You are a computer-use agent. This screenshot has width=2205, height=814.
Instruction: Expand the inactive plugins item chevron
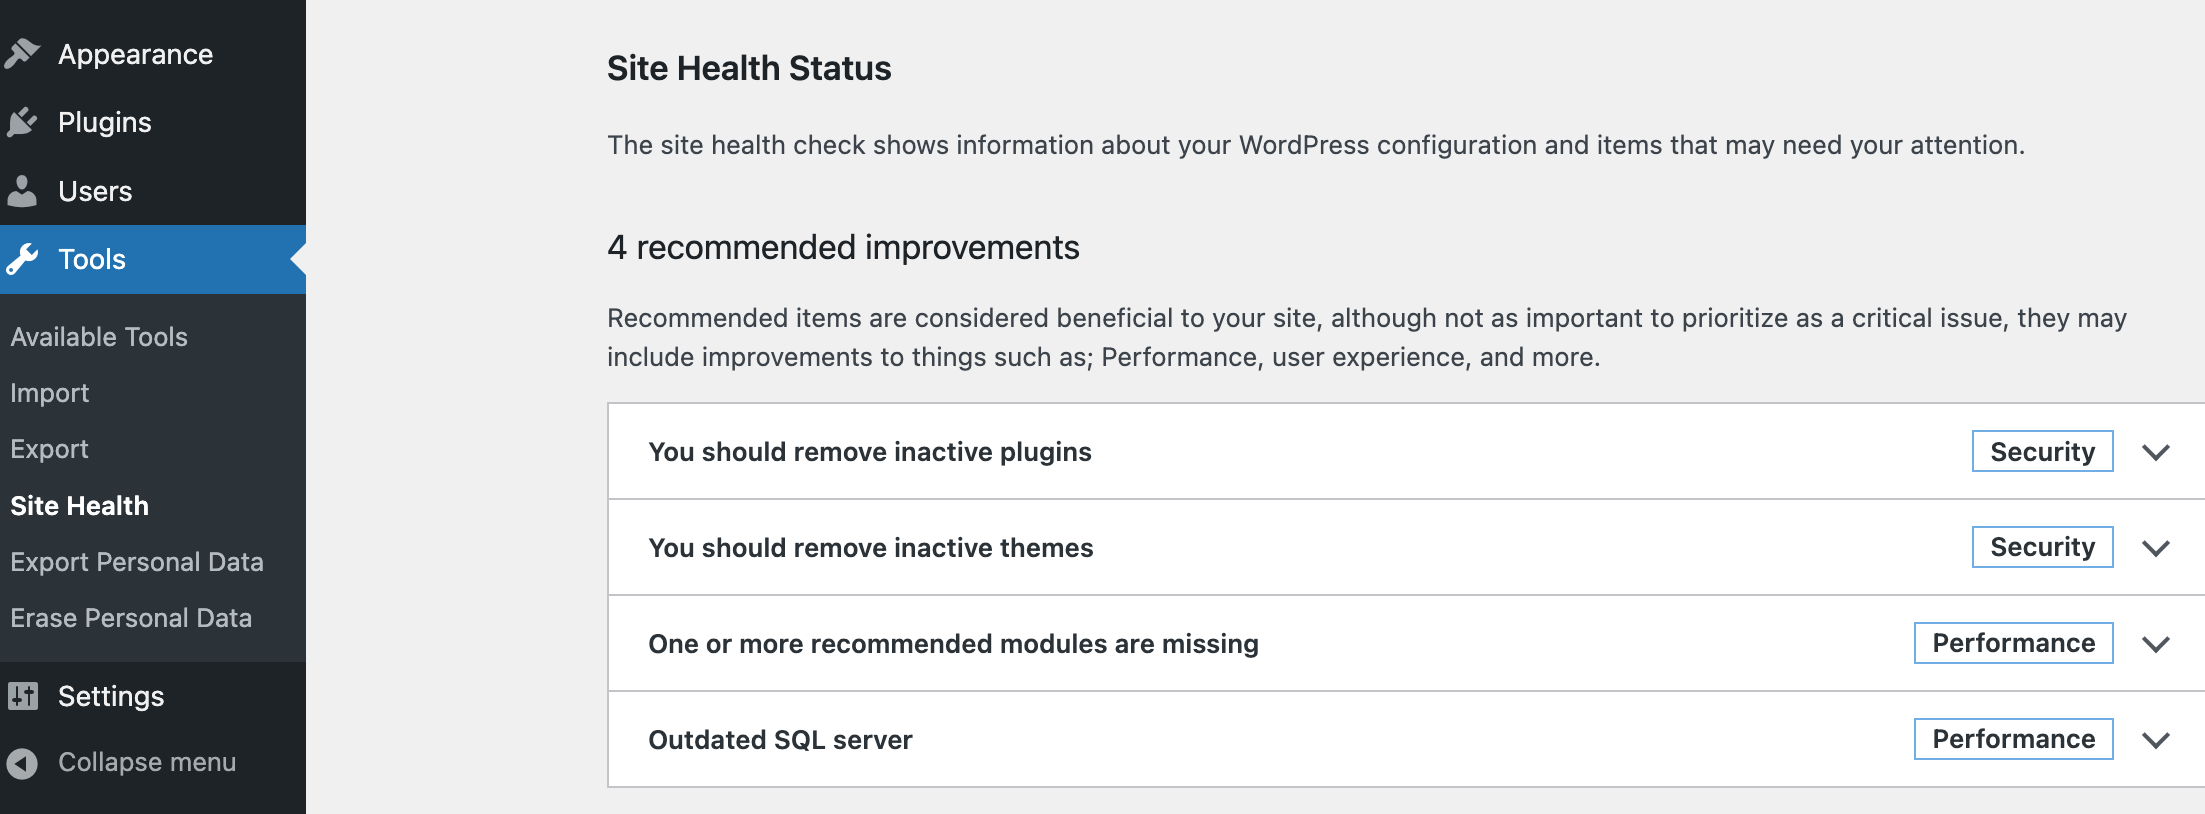coord(2155,452)
